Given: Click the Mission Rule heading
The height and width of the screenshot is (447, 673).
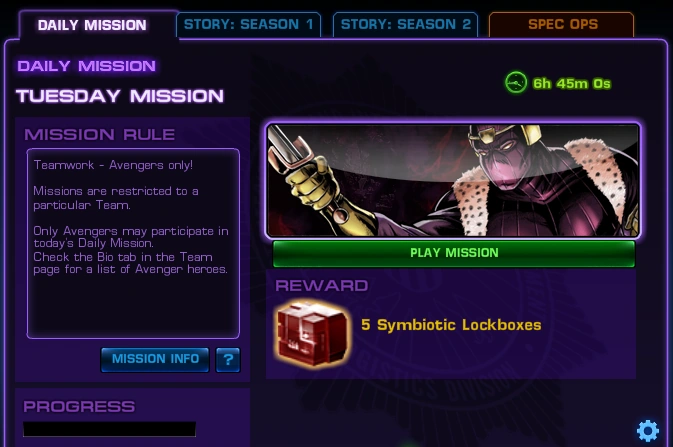Looking at the screenshot, I should coord(100,135).
